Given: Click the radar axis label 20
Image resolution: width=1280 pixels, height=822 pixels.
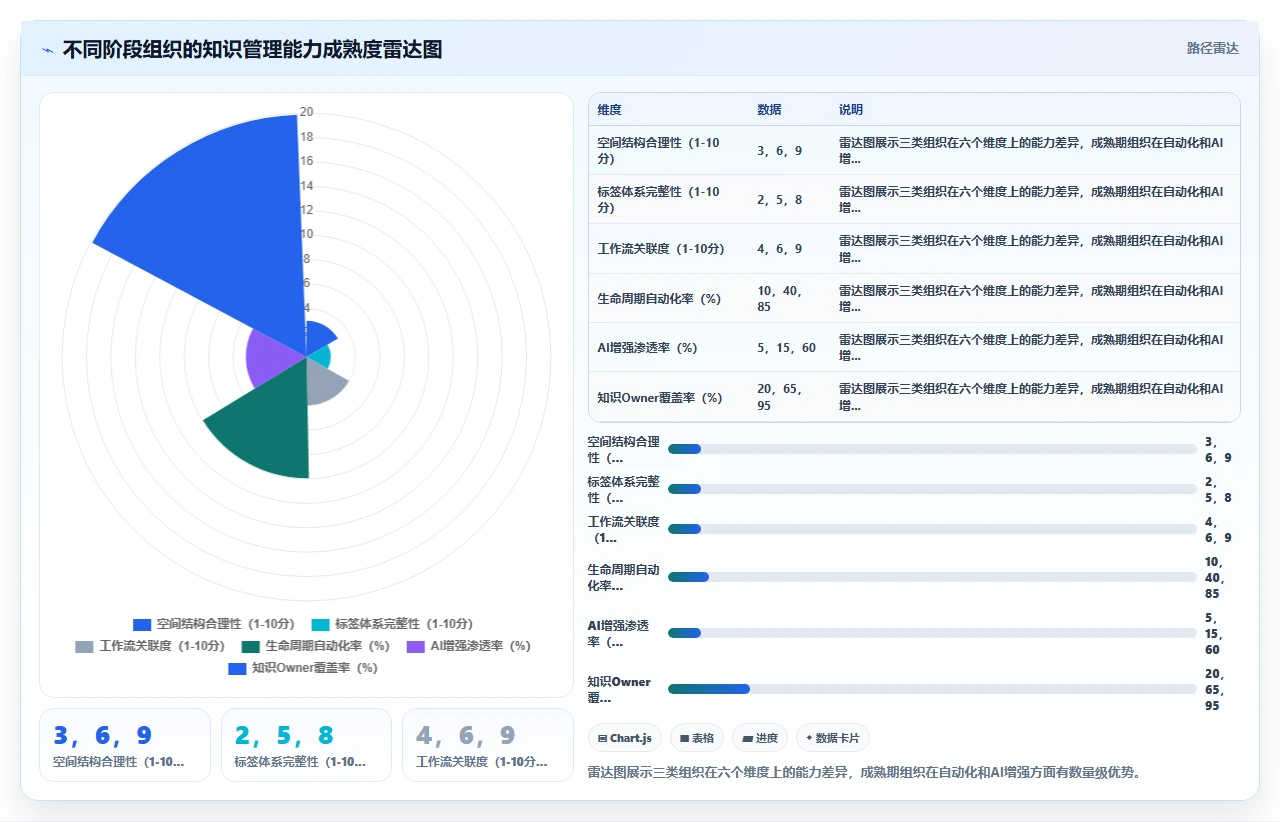Looking at the screenshot, I should (306, 112).
